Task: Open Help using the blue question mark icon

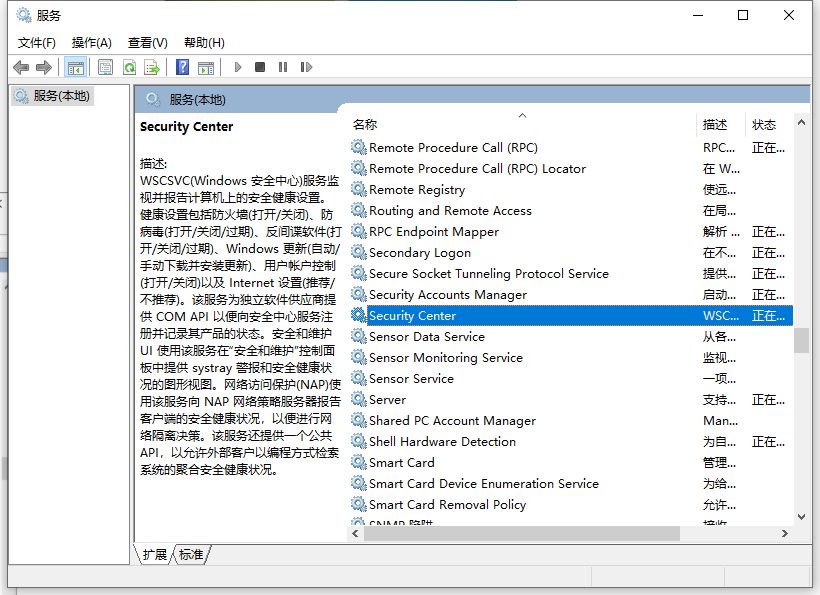Action: coord(181,66)
